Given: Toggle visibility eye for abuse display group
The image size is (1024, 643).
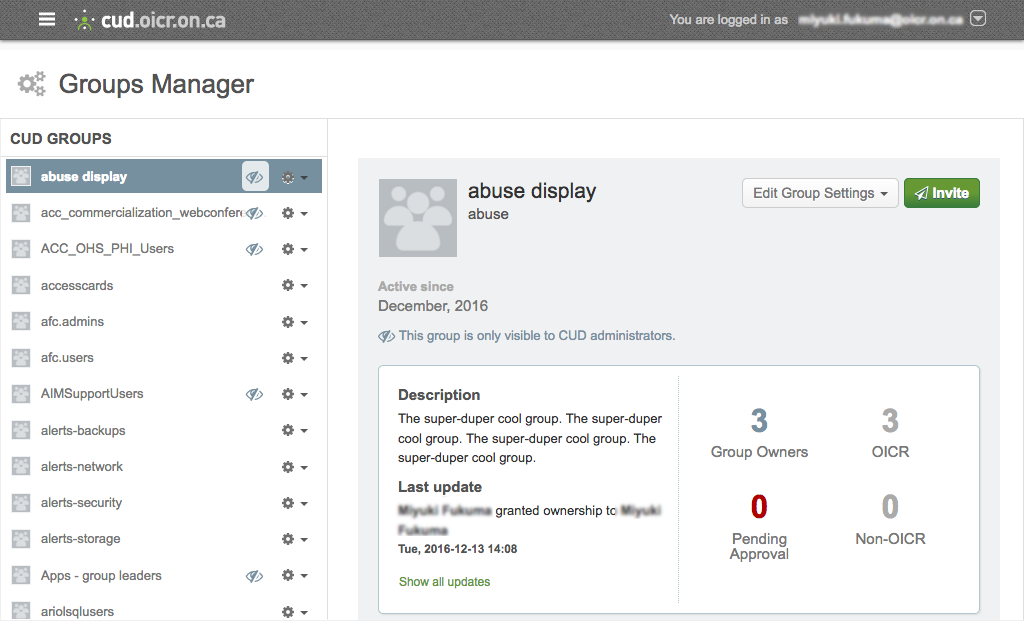Looking at the screenshot, I should pos(255,177).
